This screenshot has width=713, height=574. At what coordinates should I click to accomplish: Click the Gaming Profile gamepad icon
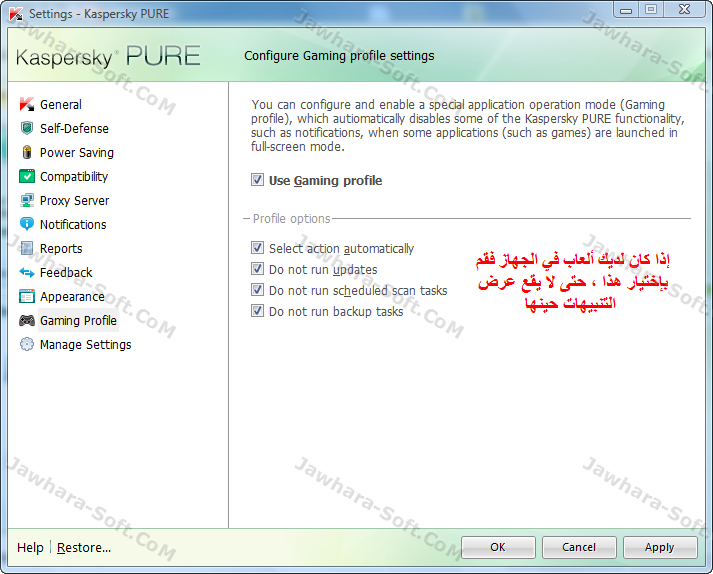tap(27, 321)
